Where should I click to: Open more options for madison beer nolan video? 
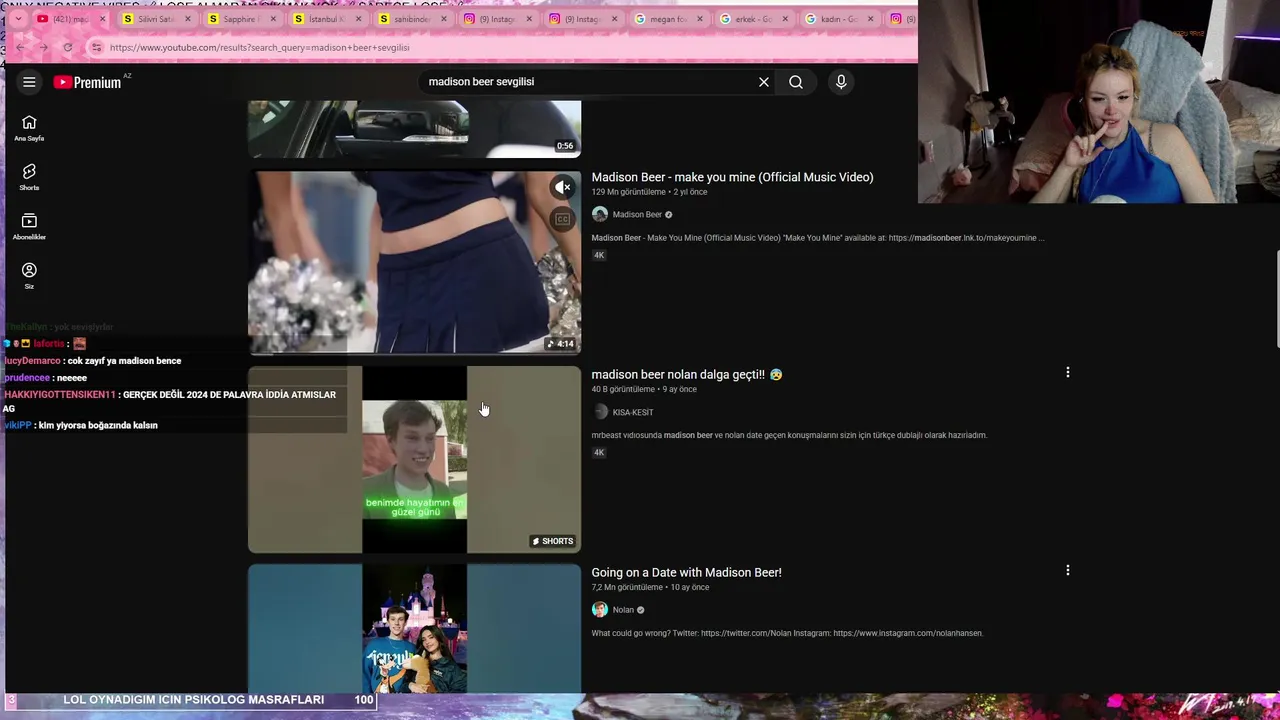point(1067,372)
